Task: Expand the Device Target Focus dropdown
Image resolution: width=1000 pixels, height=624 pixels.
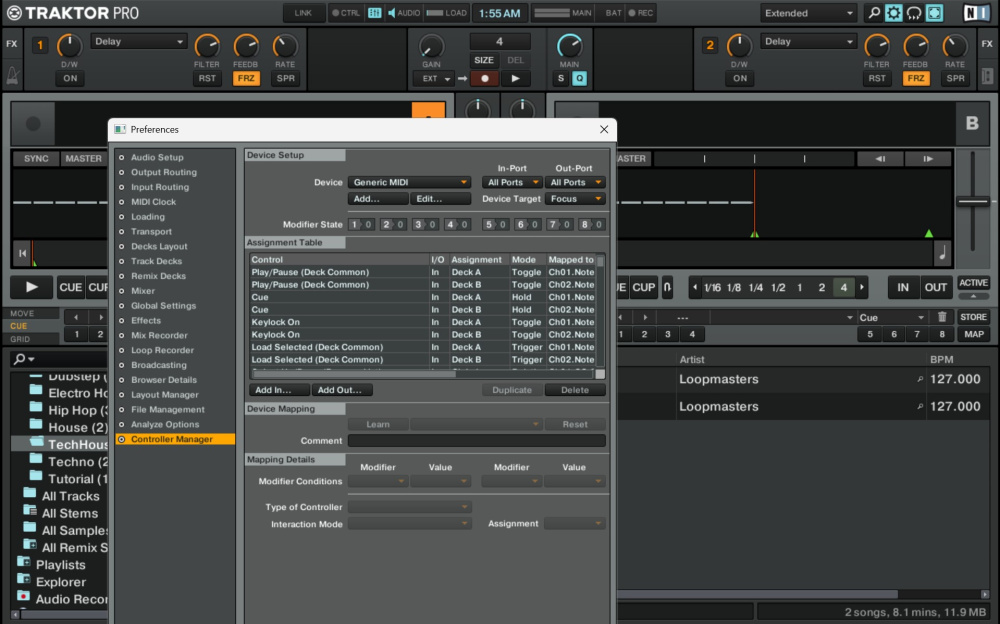Action: pos(575,199)
